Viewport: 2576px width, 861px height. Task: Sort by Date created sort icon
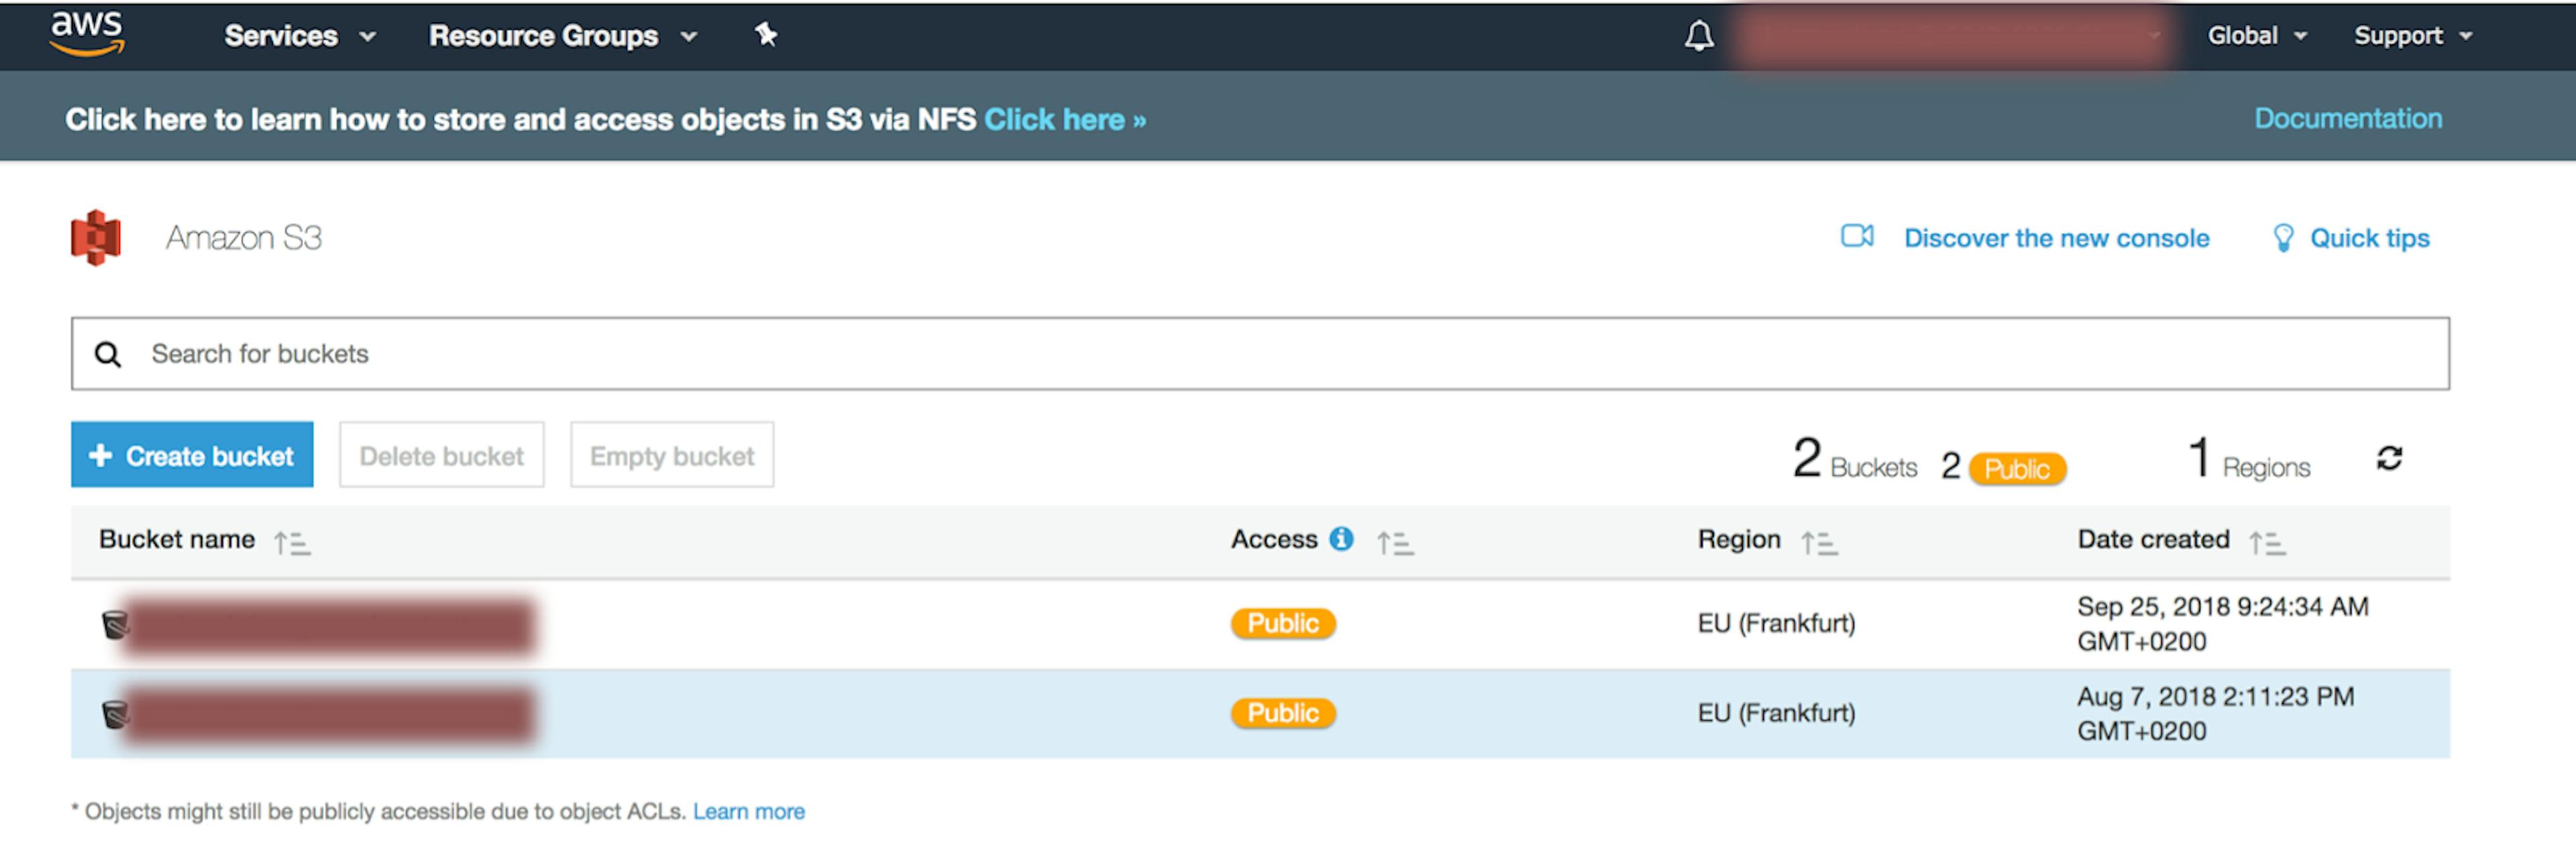click(2267, 543)
